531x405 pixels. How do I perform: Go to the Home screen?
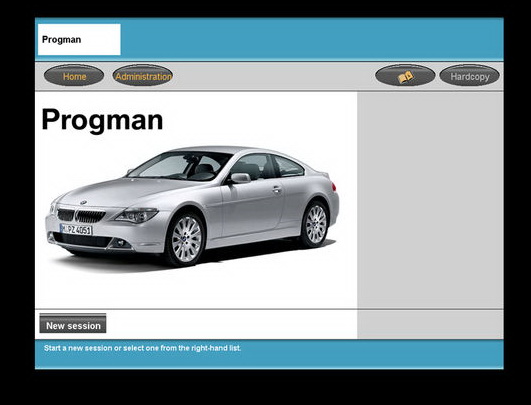click(x=74, y=75)
